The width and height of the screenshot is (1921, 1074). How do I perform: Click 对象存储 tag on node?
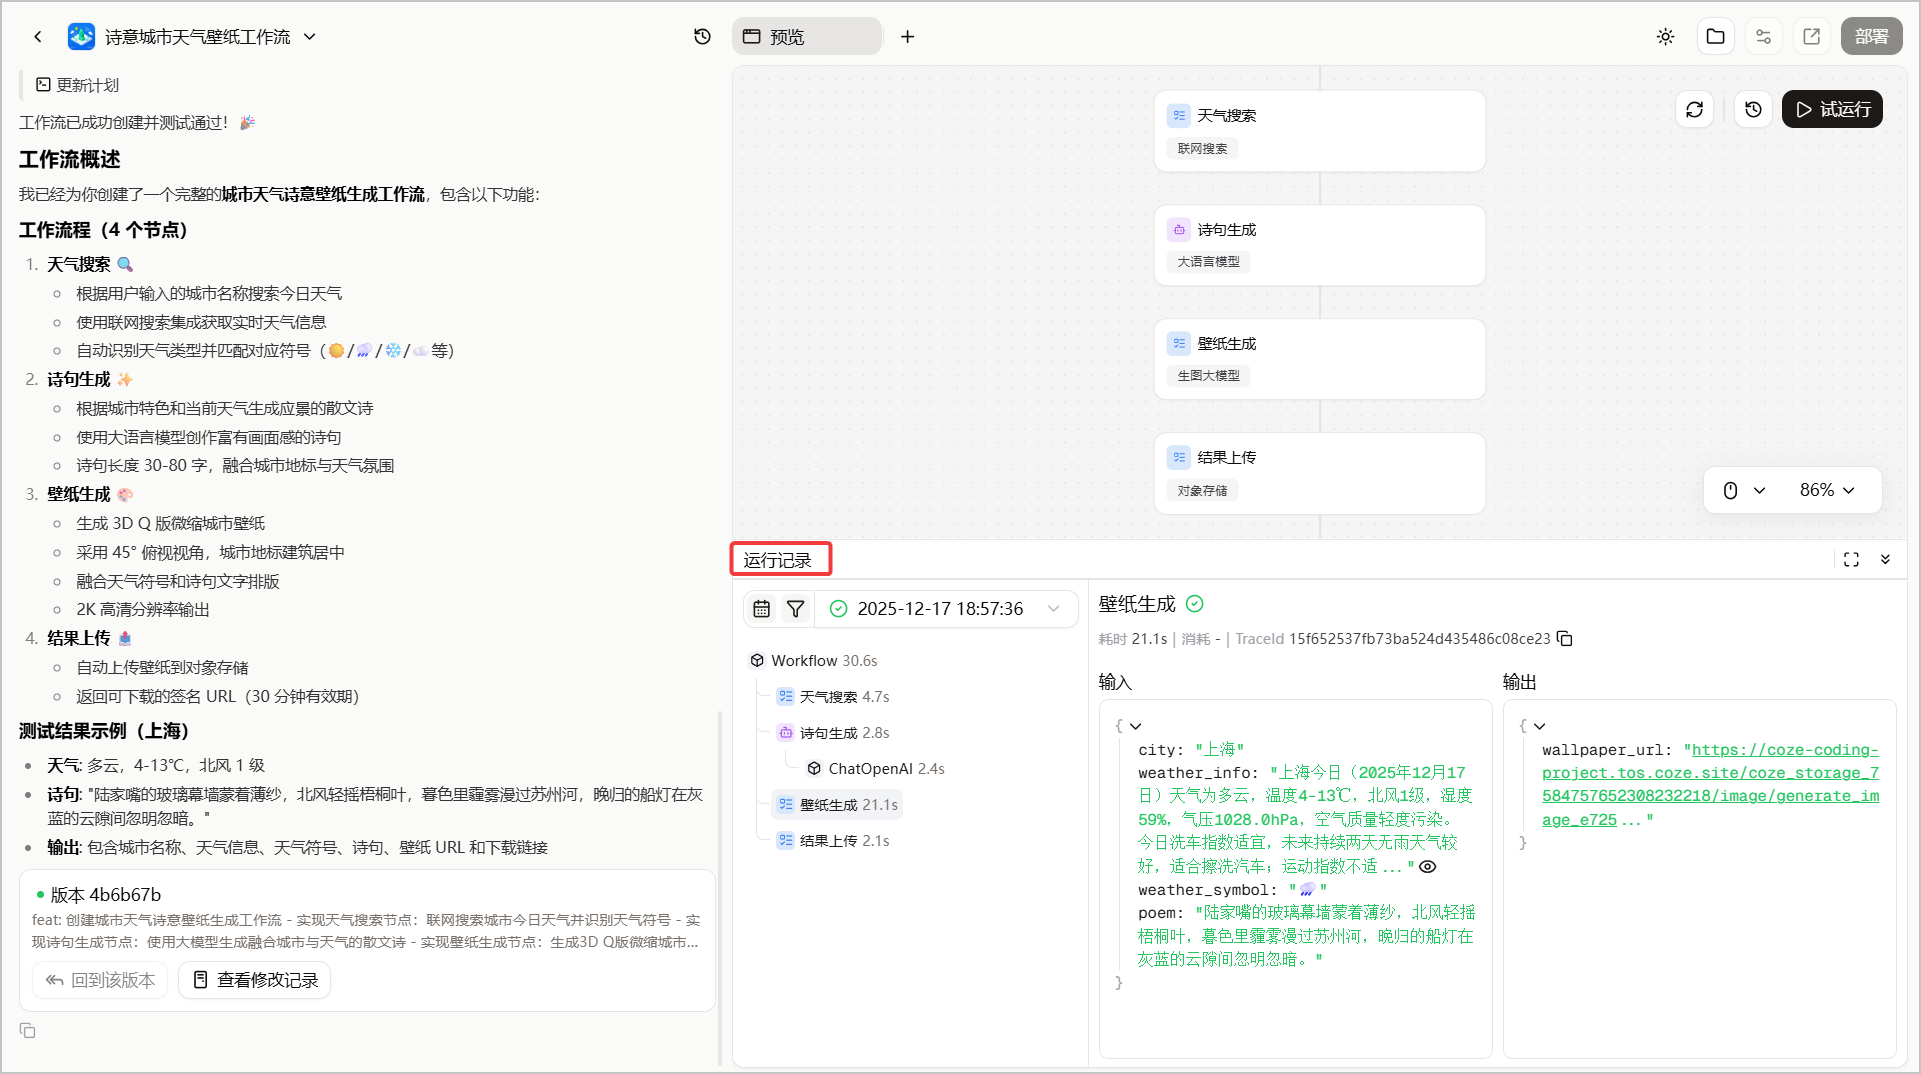tap(1202, 491)
